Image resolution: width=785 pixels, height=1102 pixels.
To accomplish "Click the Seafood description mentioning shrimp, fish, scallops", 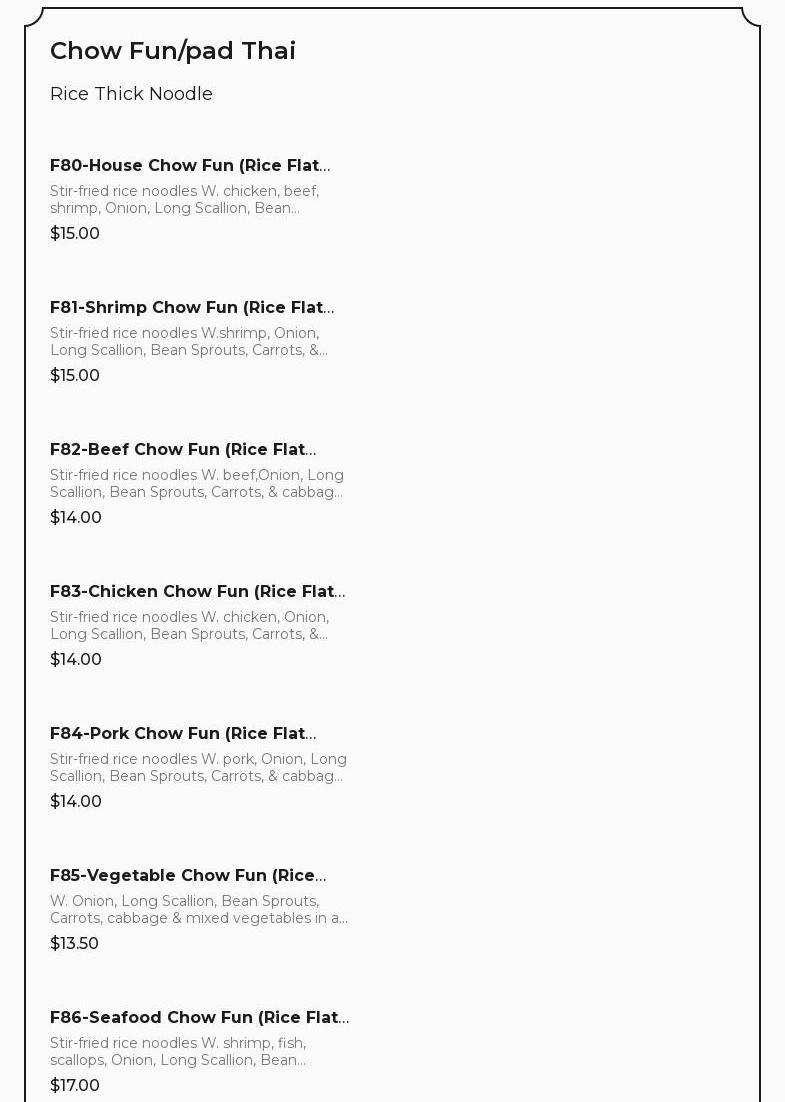I will coord(178,1051).
